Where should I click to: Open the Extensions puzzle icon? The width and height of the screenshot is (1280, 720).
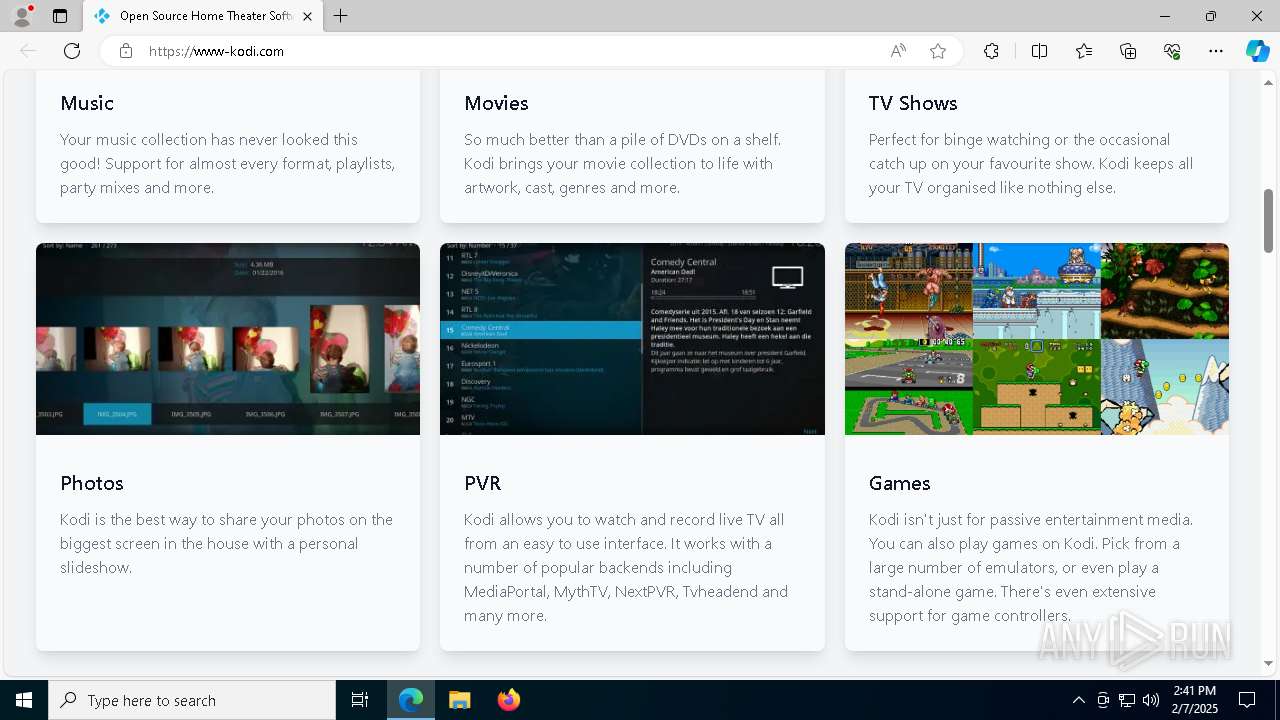pyautogui.click(x=991, y=51)
